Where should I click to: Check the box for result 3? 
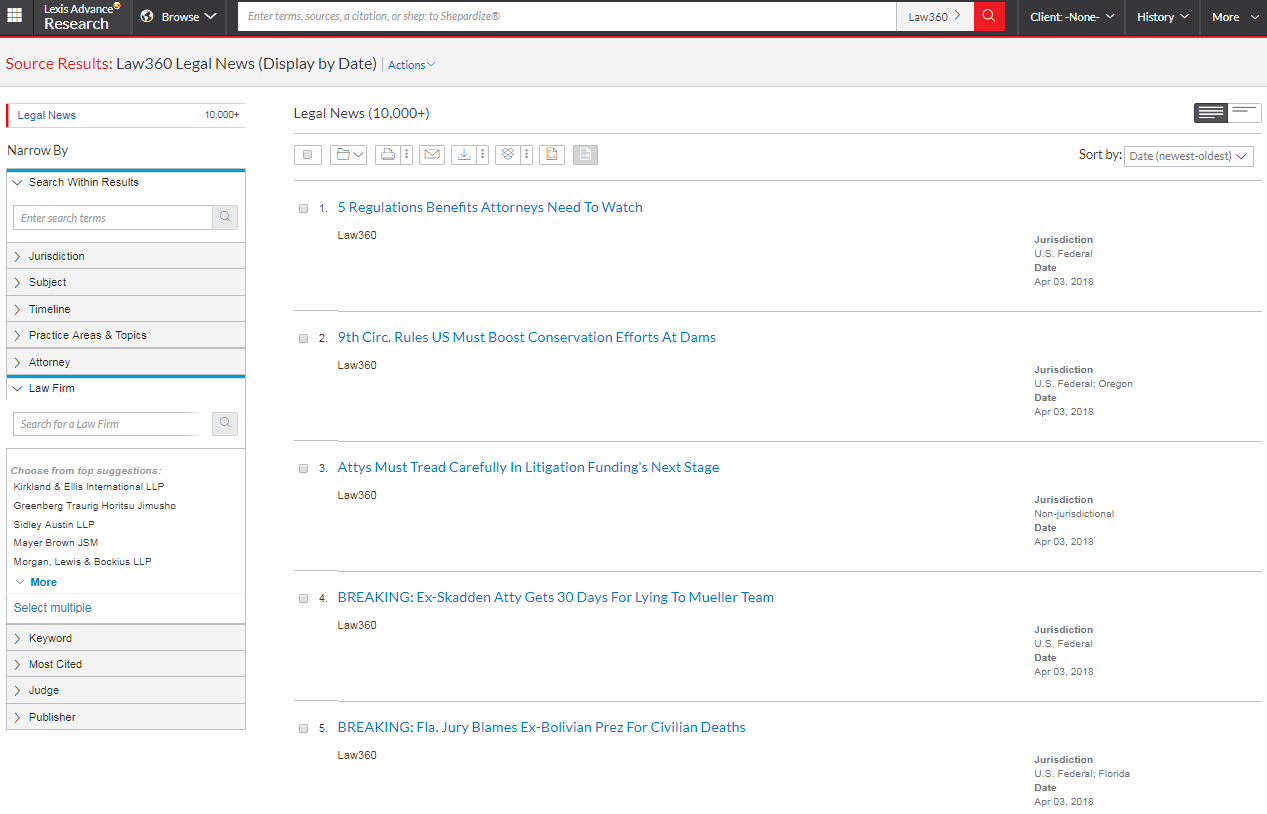point(303,468)
